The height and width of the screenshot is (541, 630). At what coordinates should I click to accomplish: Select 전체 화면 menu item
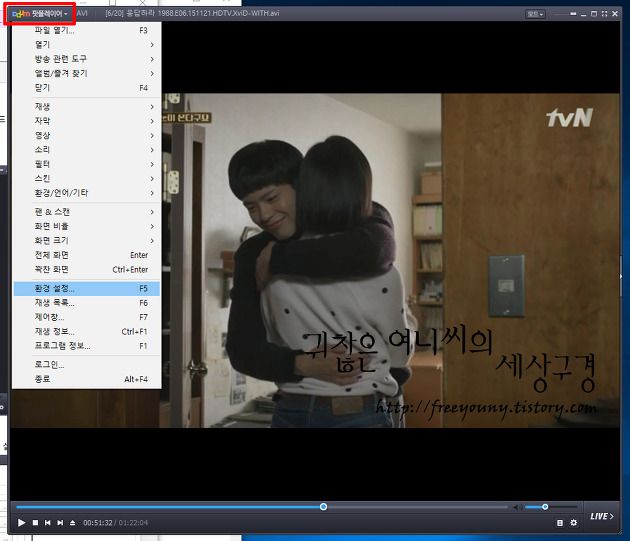87,255
